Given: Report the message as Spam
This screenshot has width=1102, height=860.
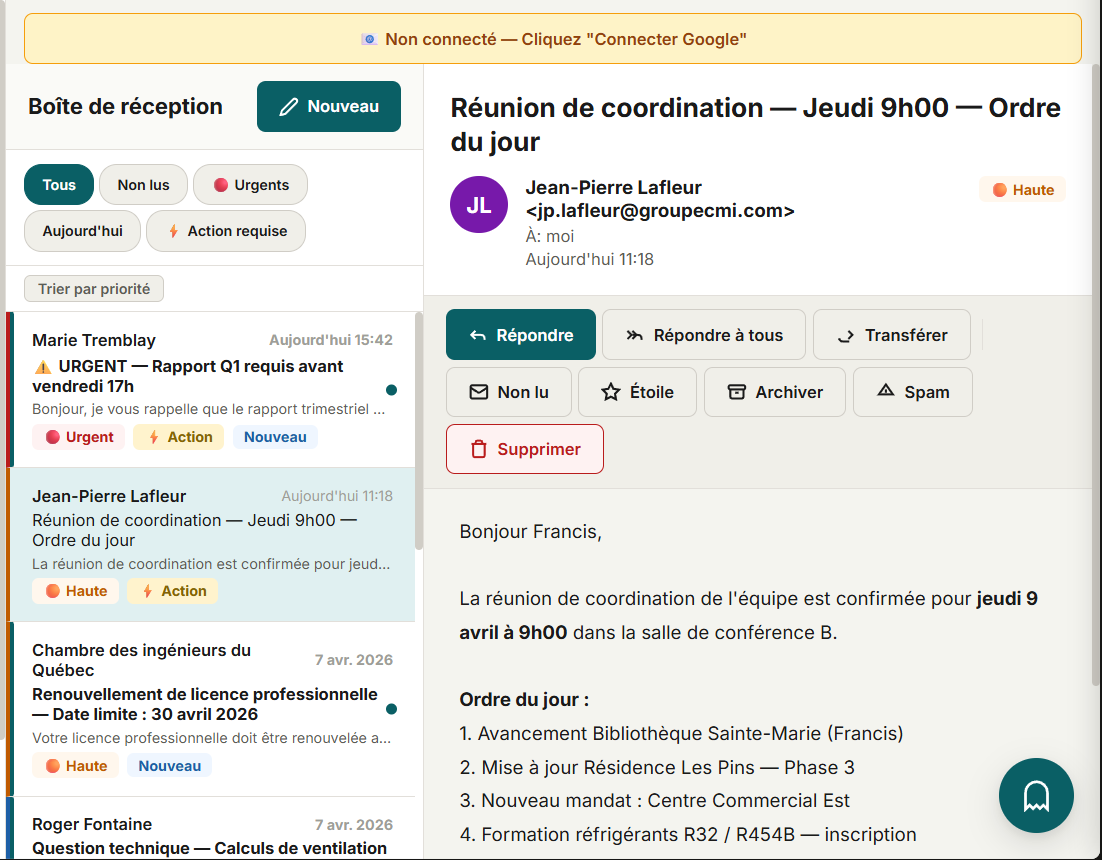Looking at the screenshot, I should (x=912, y=392).
